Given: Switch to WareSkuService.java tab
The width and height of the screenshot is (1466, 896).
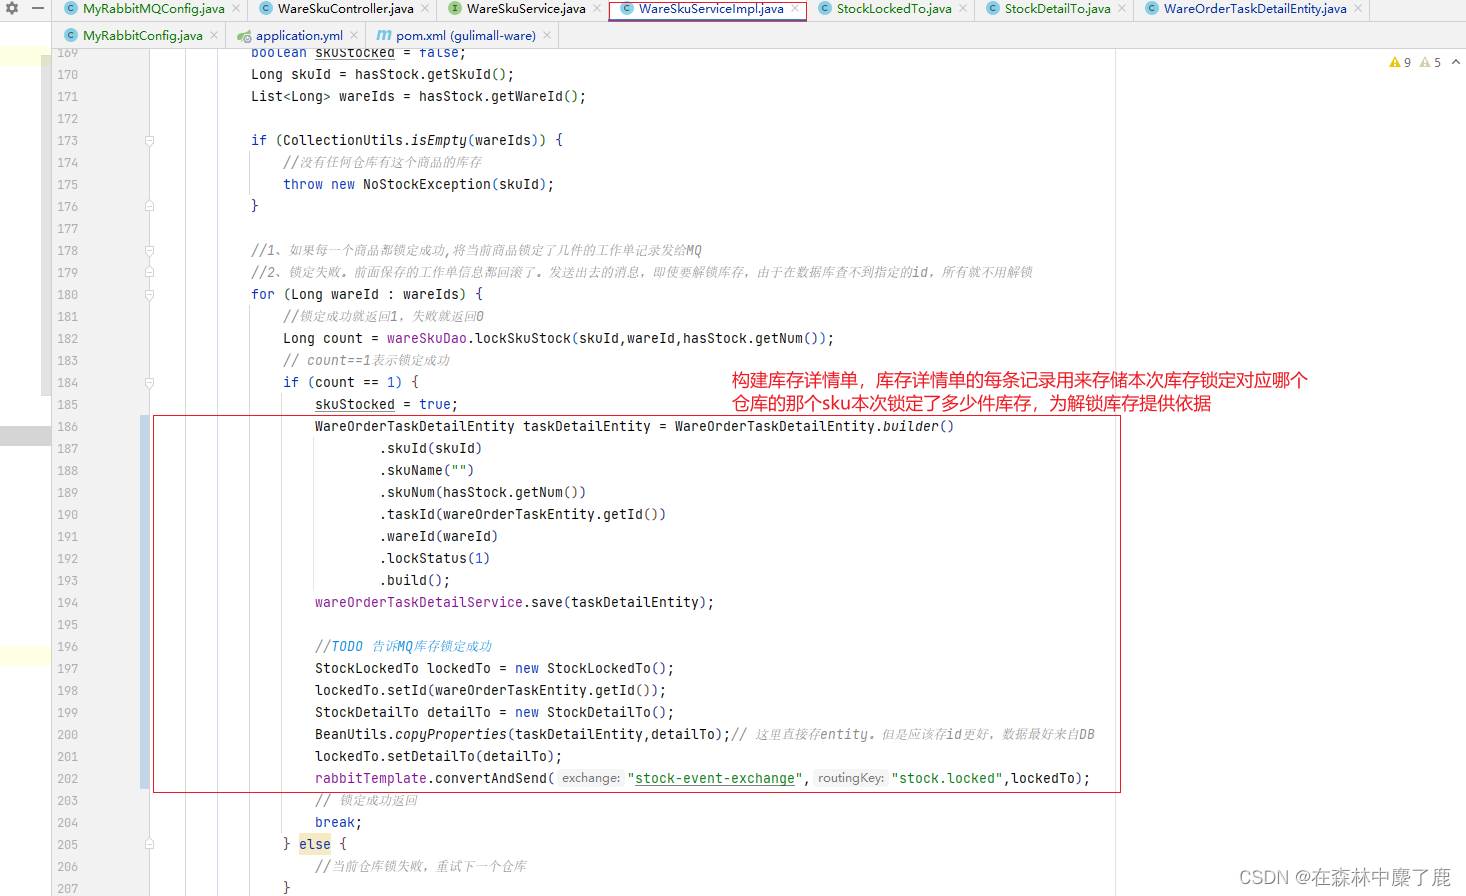Looking at the screenshot, I should (526, 9).
